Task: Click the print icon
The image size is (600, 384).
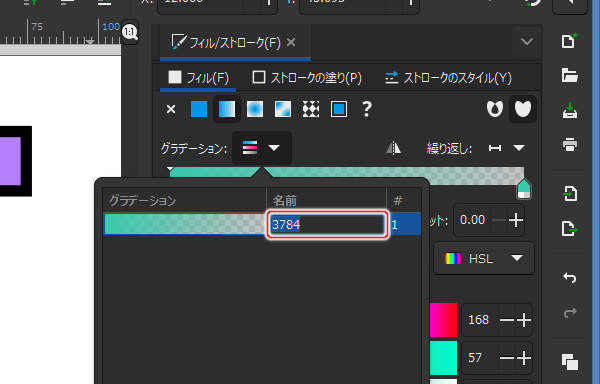Action: tap(569, 145)
